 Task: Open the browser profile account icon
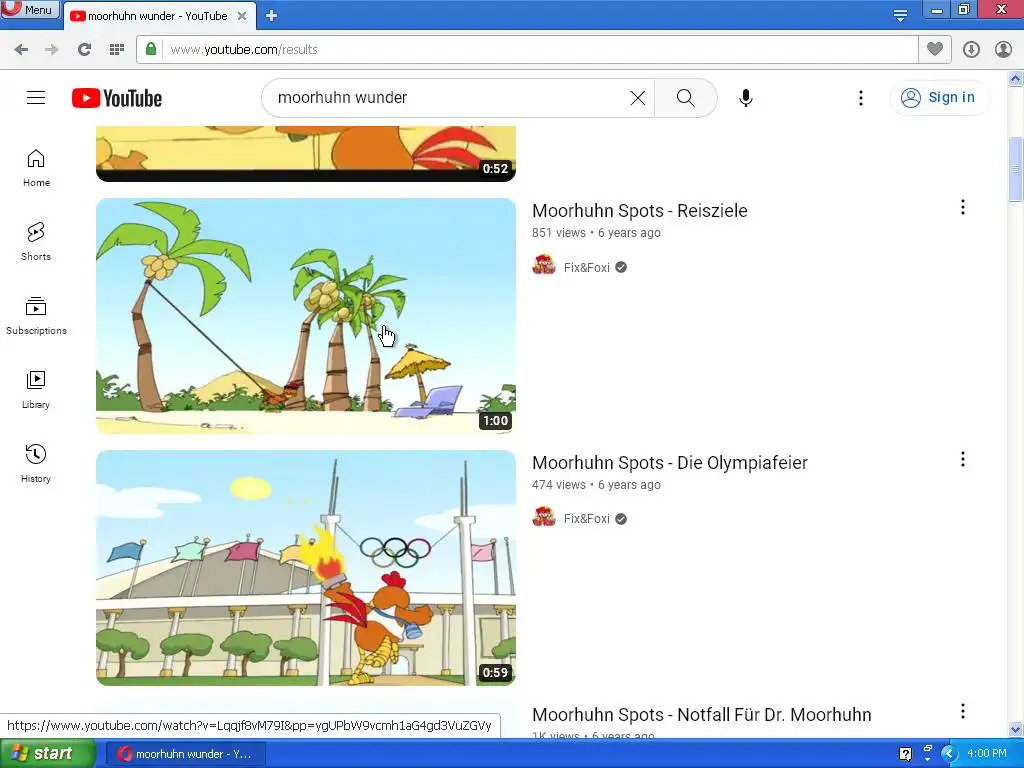click(1003, 50)
